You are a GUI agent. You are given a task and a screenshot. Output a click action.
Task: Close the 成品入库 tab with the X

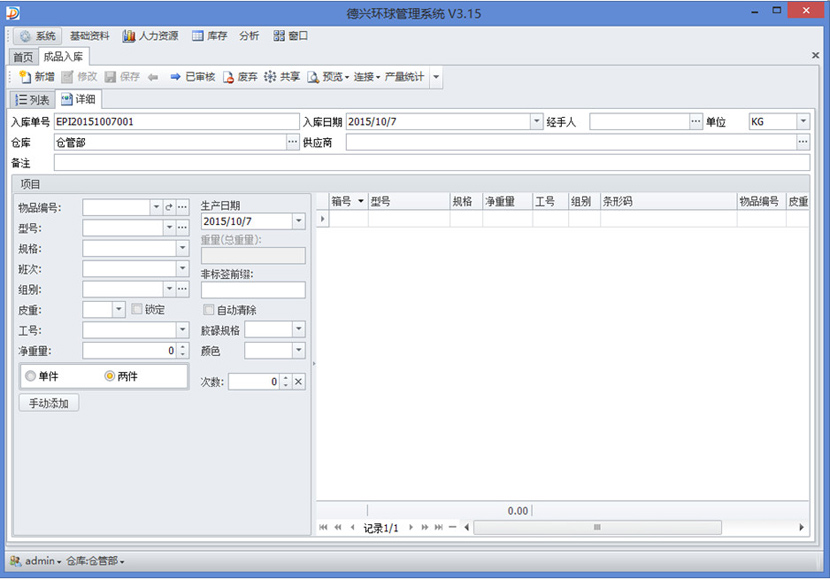[815, 55]
